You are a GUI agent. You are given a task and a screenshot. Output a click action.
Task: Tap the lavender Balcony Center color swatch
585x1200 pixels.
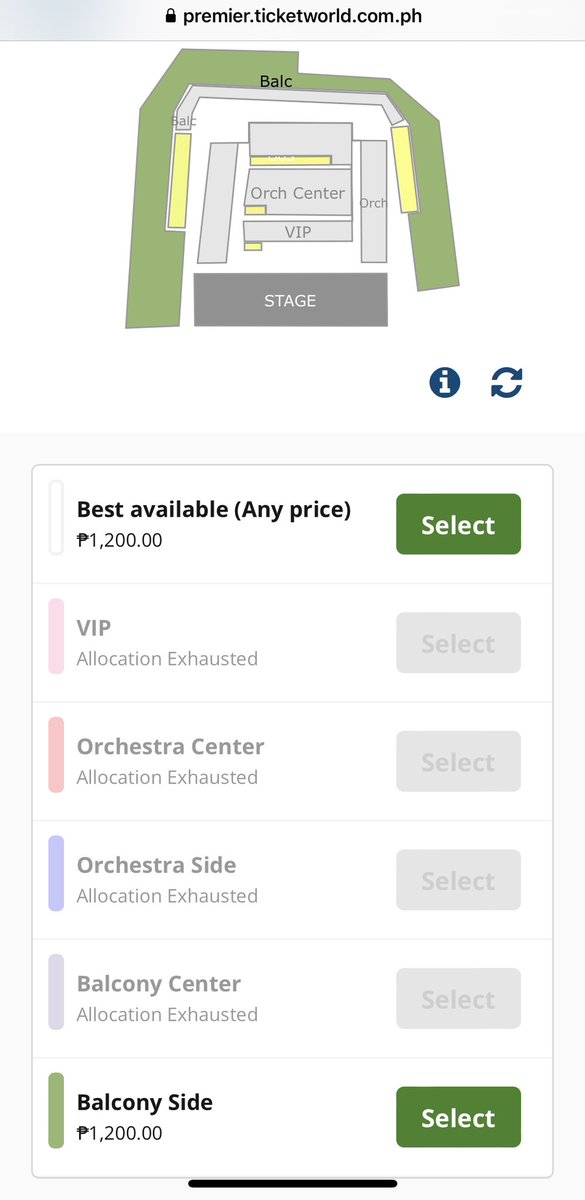pyautogui.click(x=56, y=992)
